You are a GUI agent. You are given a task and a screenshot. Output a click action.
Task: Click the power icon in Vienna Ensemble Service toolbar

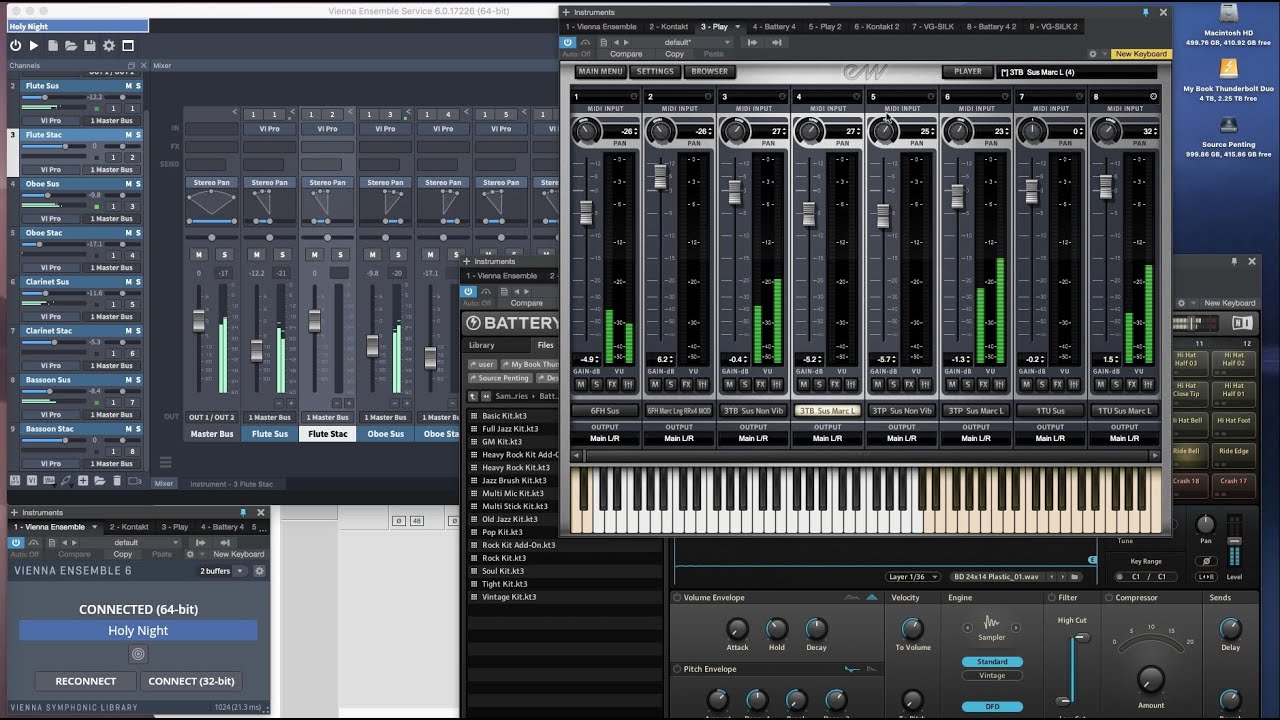(x=15, y=45)
